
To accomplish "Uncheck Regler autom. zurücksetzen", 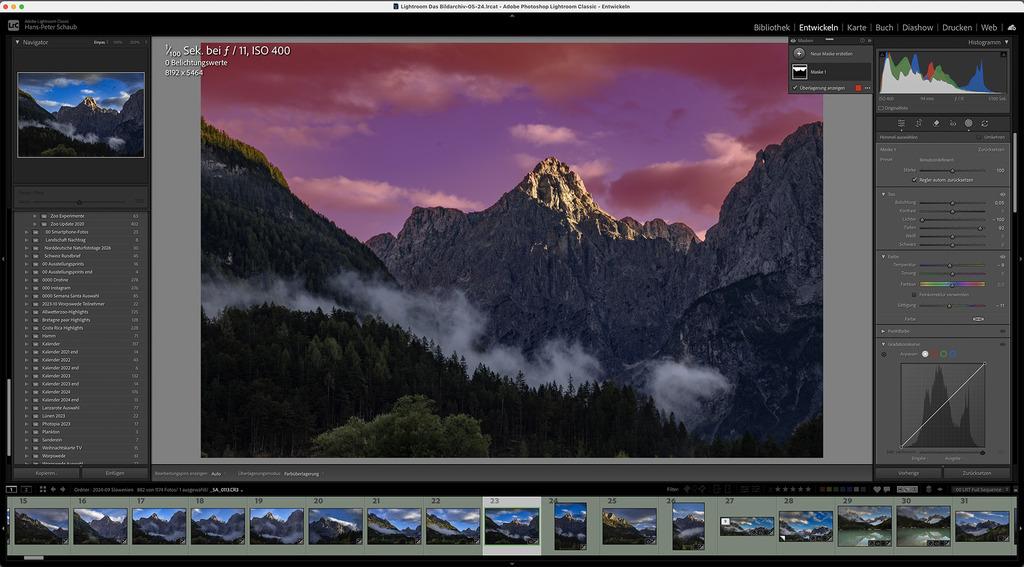I will (x=914, y=180).
